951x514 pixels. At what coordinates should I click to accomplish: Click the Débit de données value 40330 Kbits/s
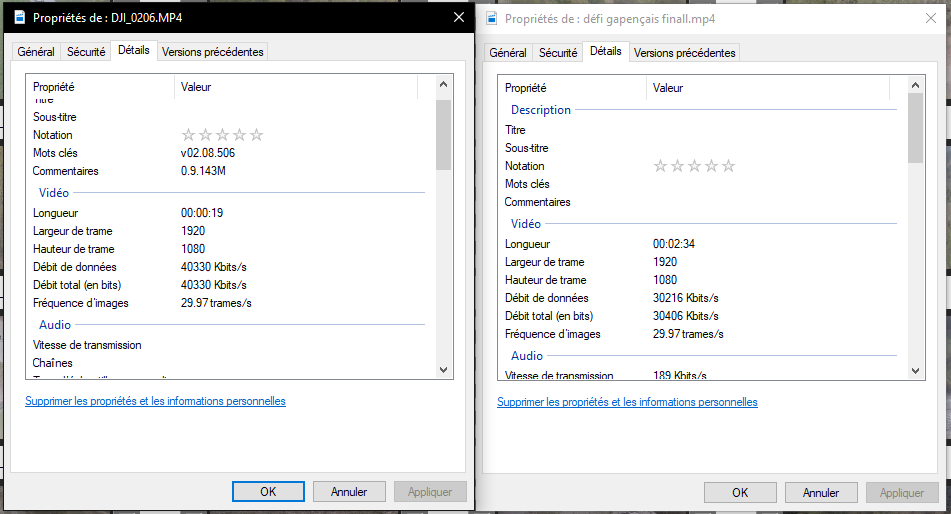213,267
